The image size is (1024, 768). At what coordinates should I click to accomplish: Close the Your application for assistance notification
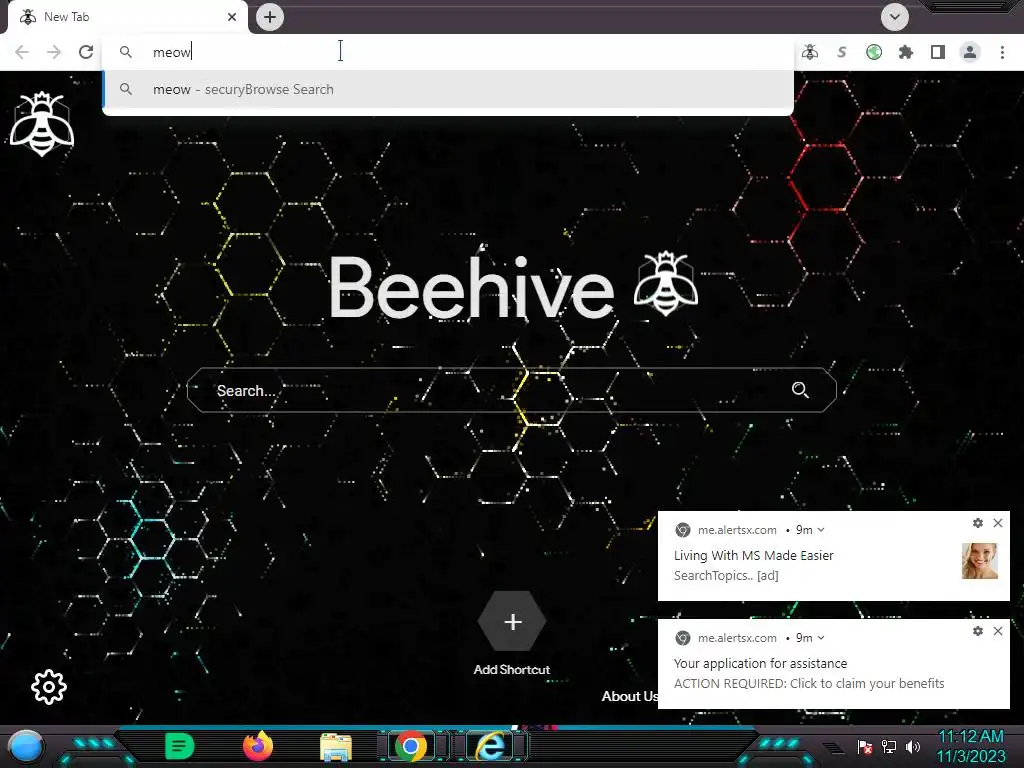(998, 631)
